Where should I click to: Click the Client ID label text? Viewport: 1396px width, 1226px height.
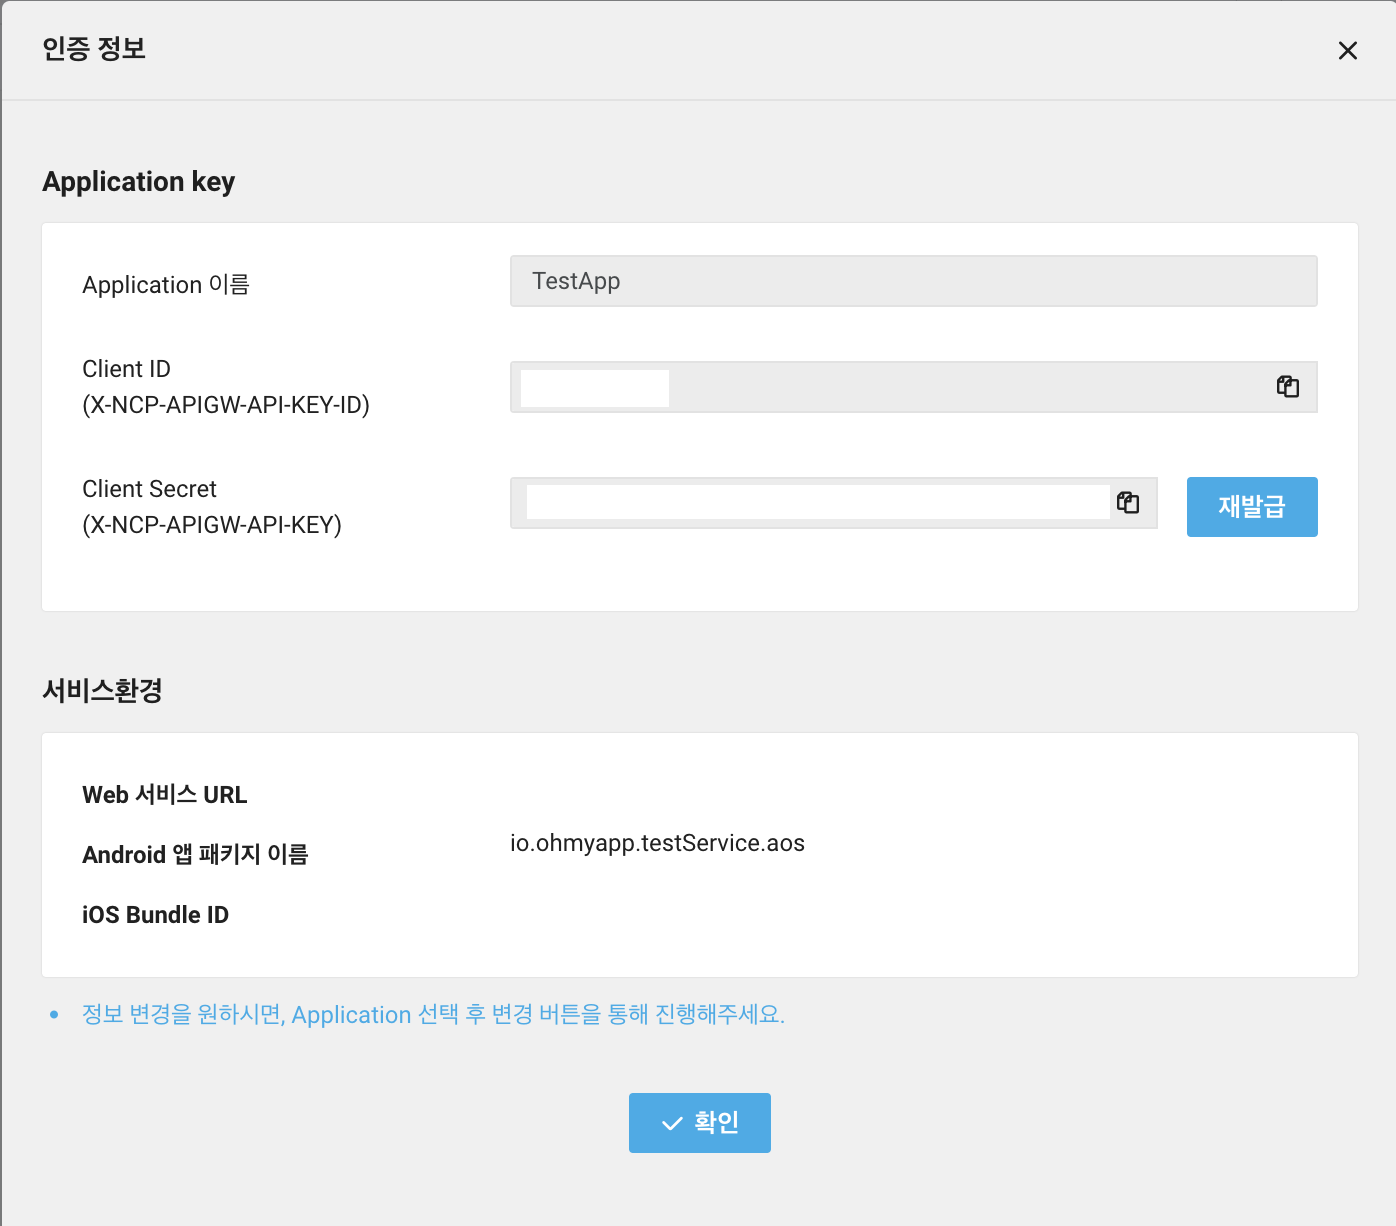126,369
